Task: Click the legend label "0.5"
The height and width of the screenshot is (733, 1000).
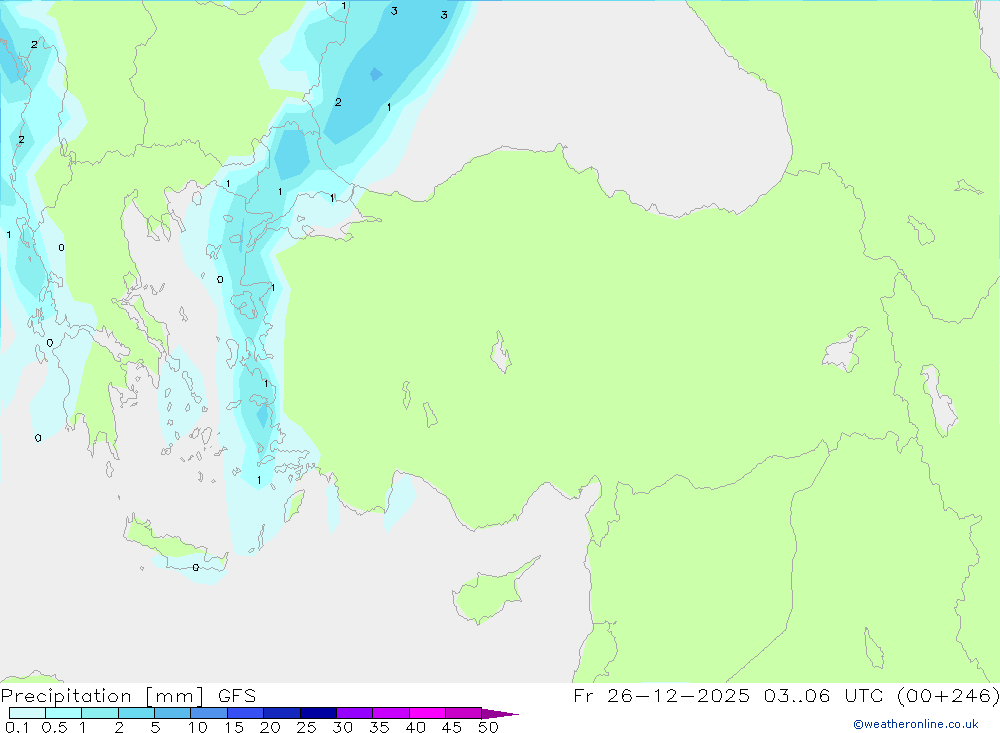Action: click(54, 727)
